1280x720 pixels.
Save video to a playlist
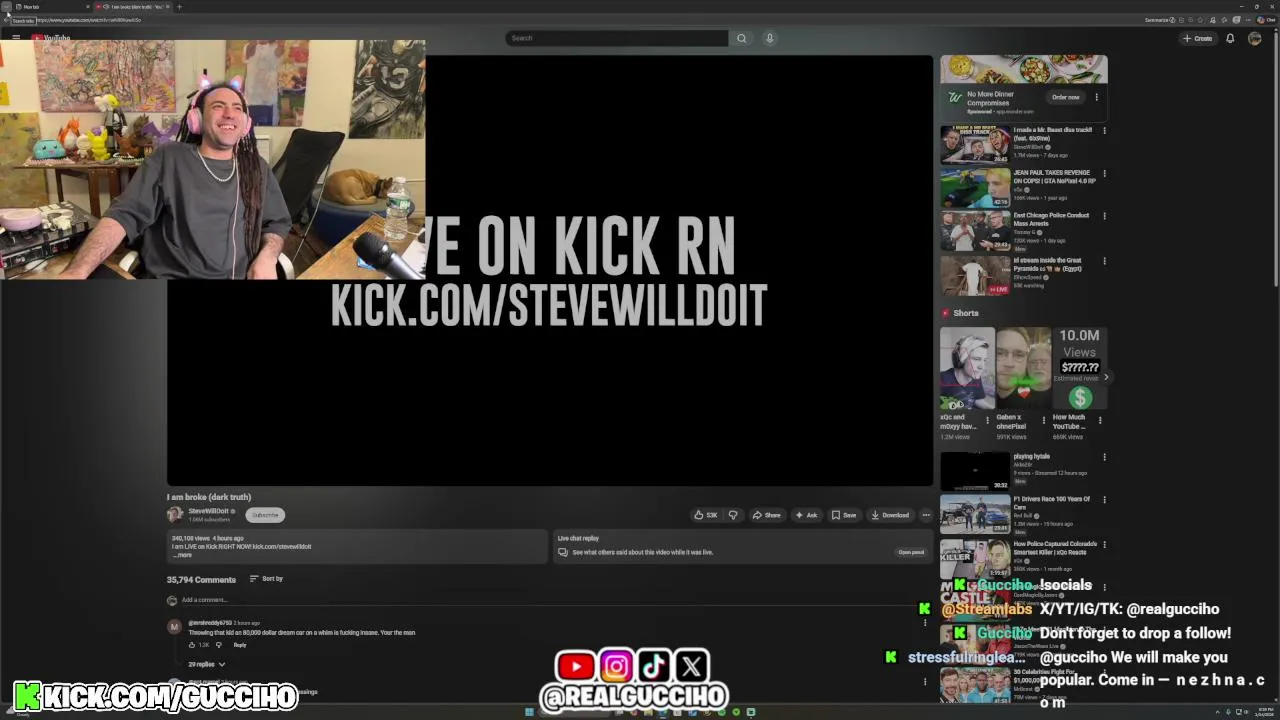point(844,515)
